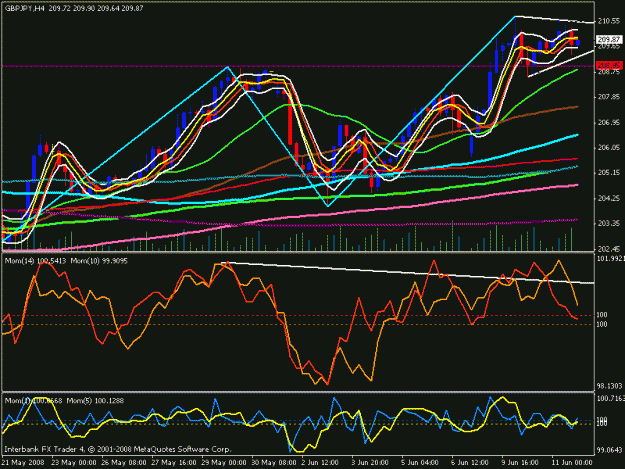Click the 206.95 price axis value
625x469 pixels.
tap(609, 122)
